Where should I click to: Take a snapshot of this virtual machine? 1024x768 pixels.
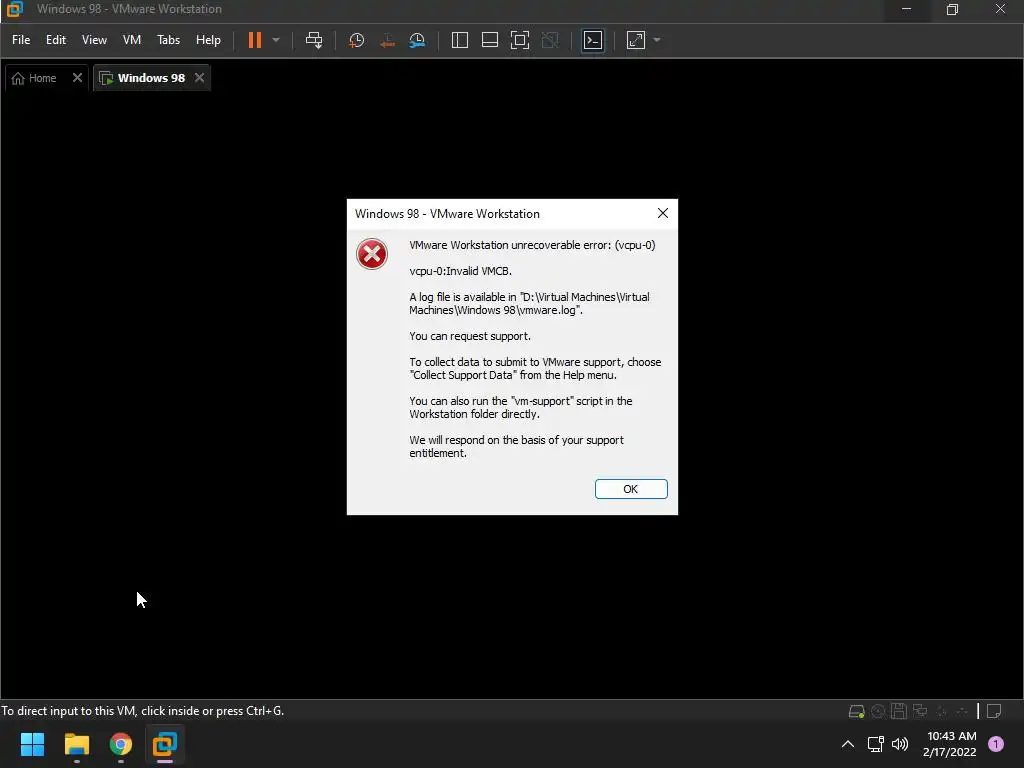pyautogui.click(x=357, y=40)
